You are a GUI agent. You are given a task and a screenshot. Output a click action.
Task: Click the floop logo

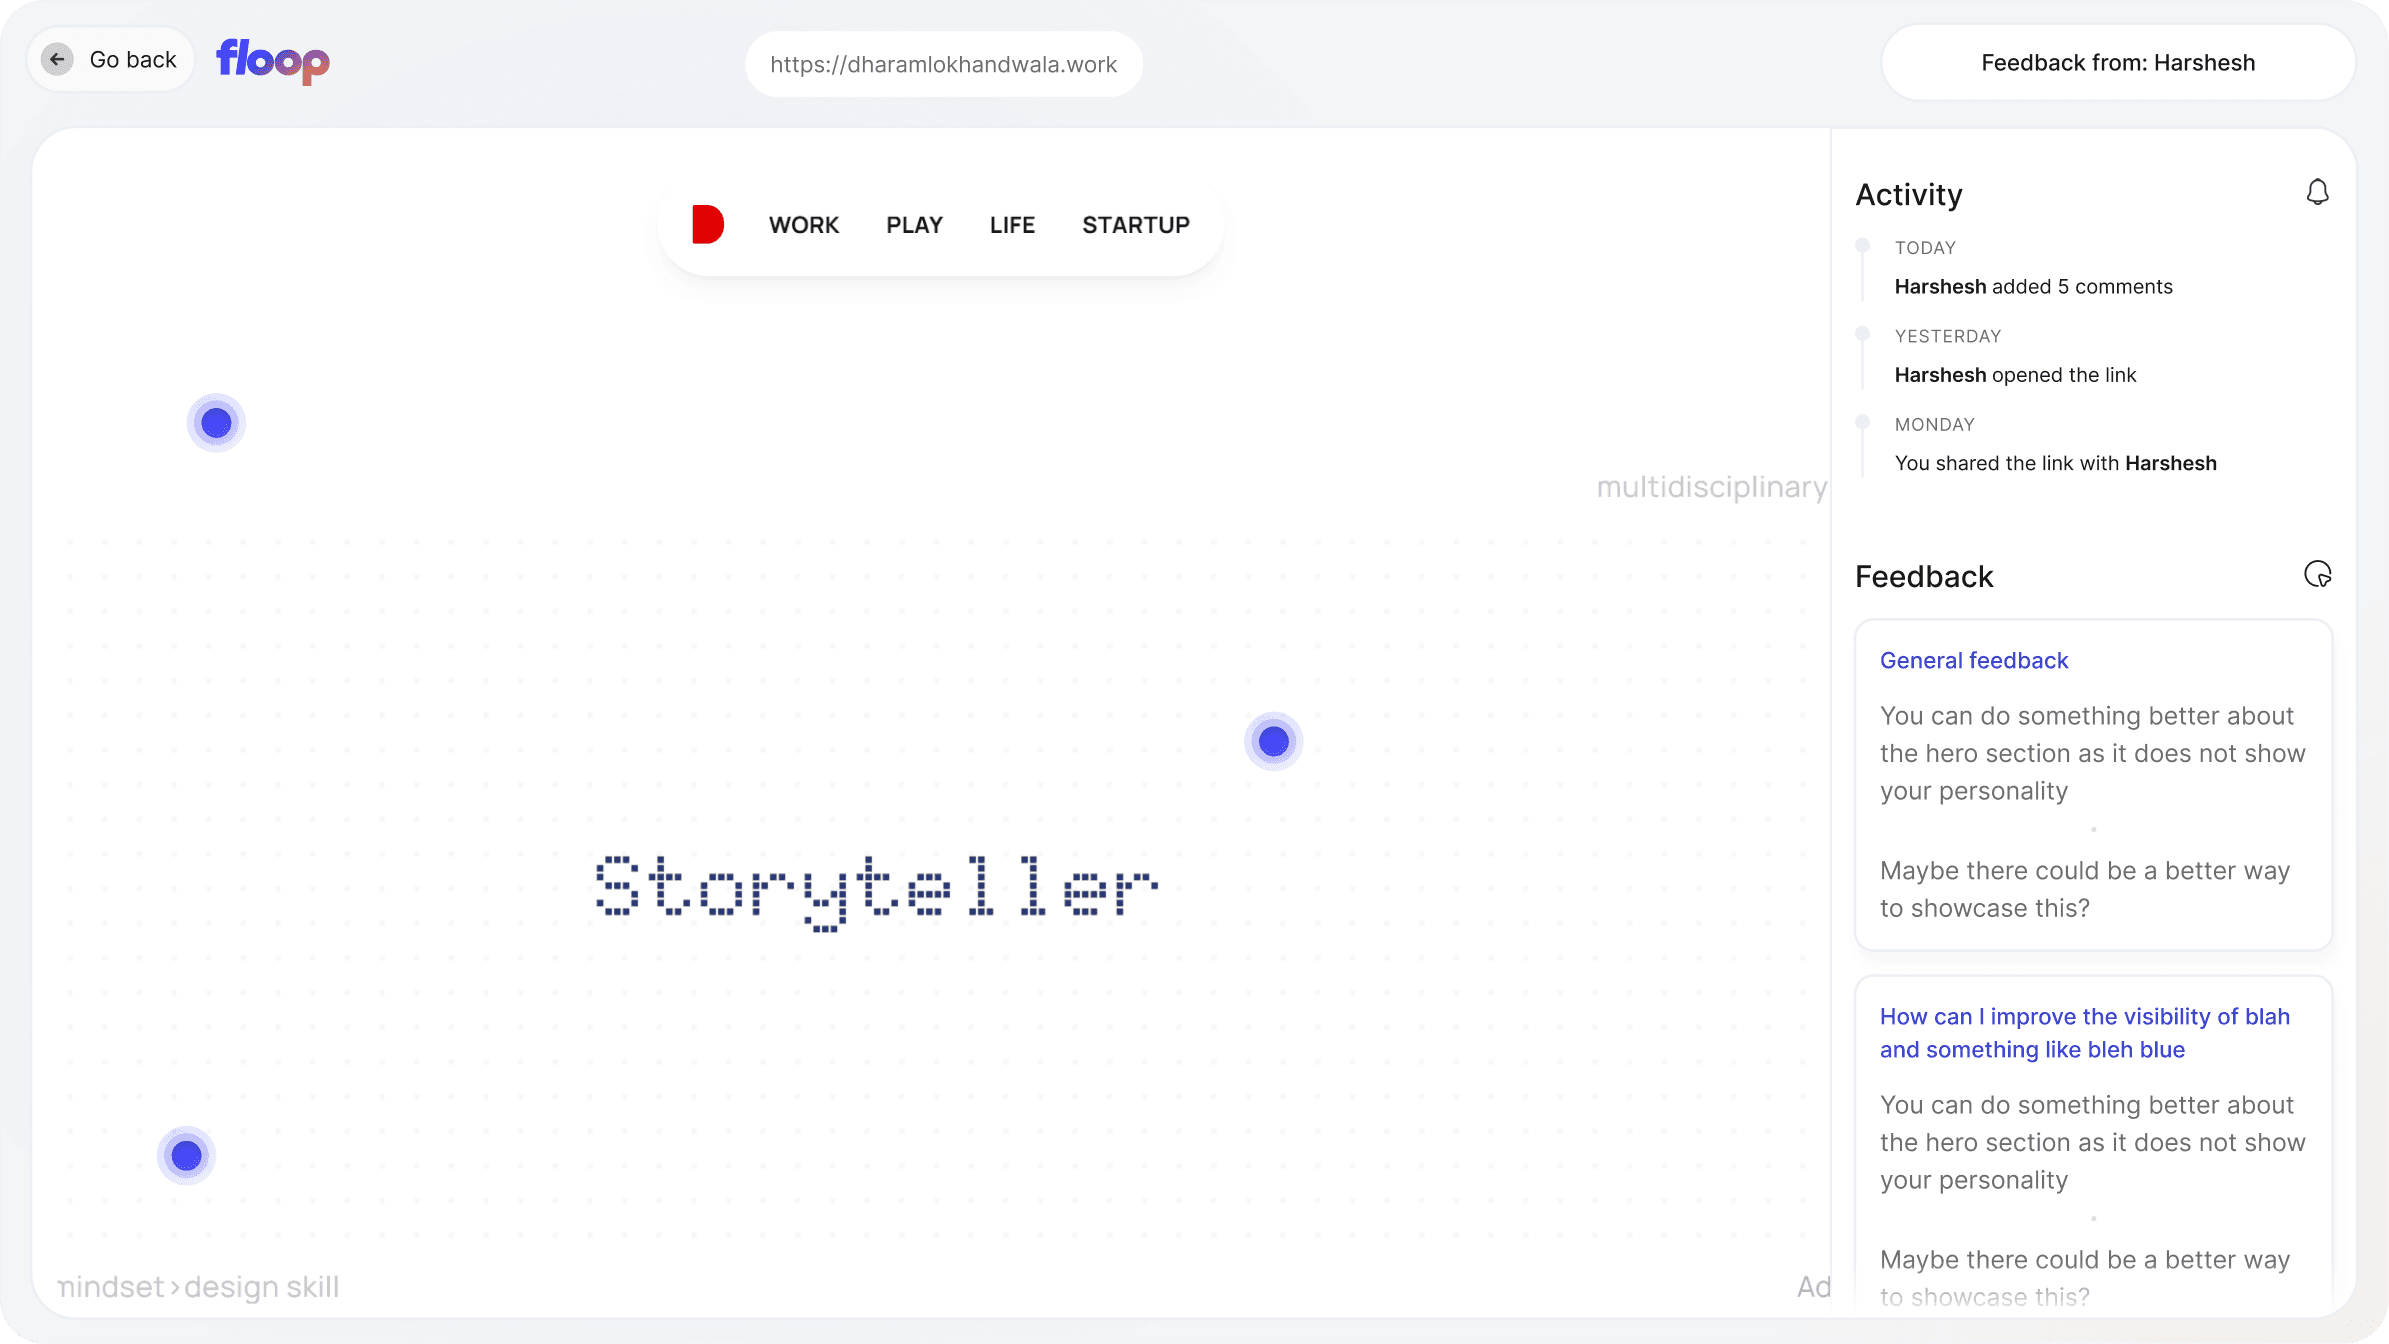coord(273,61)
